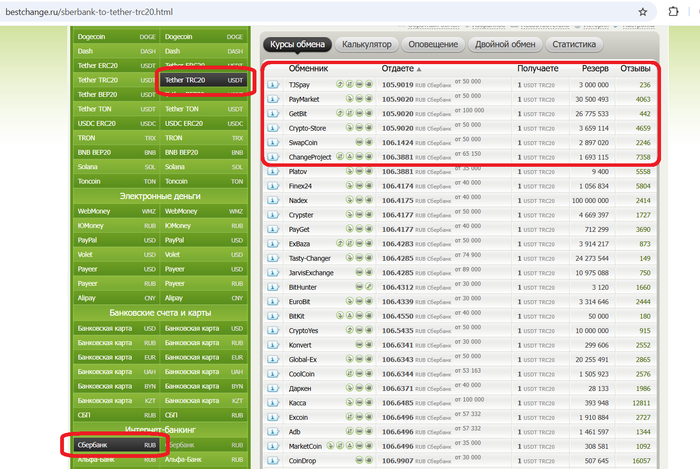
Task: Choose Tether BEP20 in the give column
Action: click(116, 95)
